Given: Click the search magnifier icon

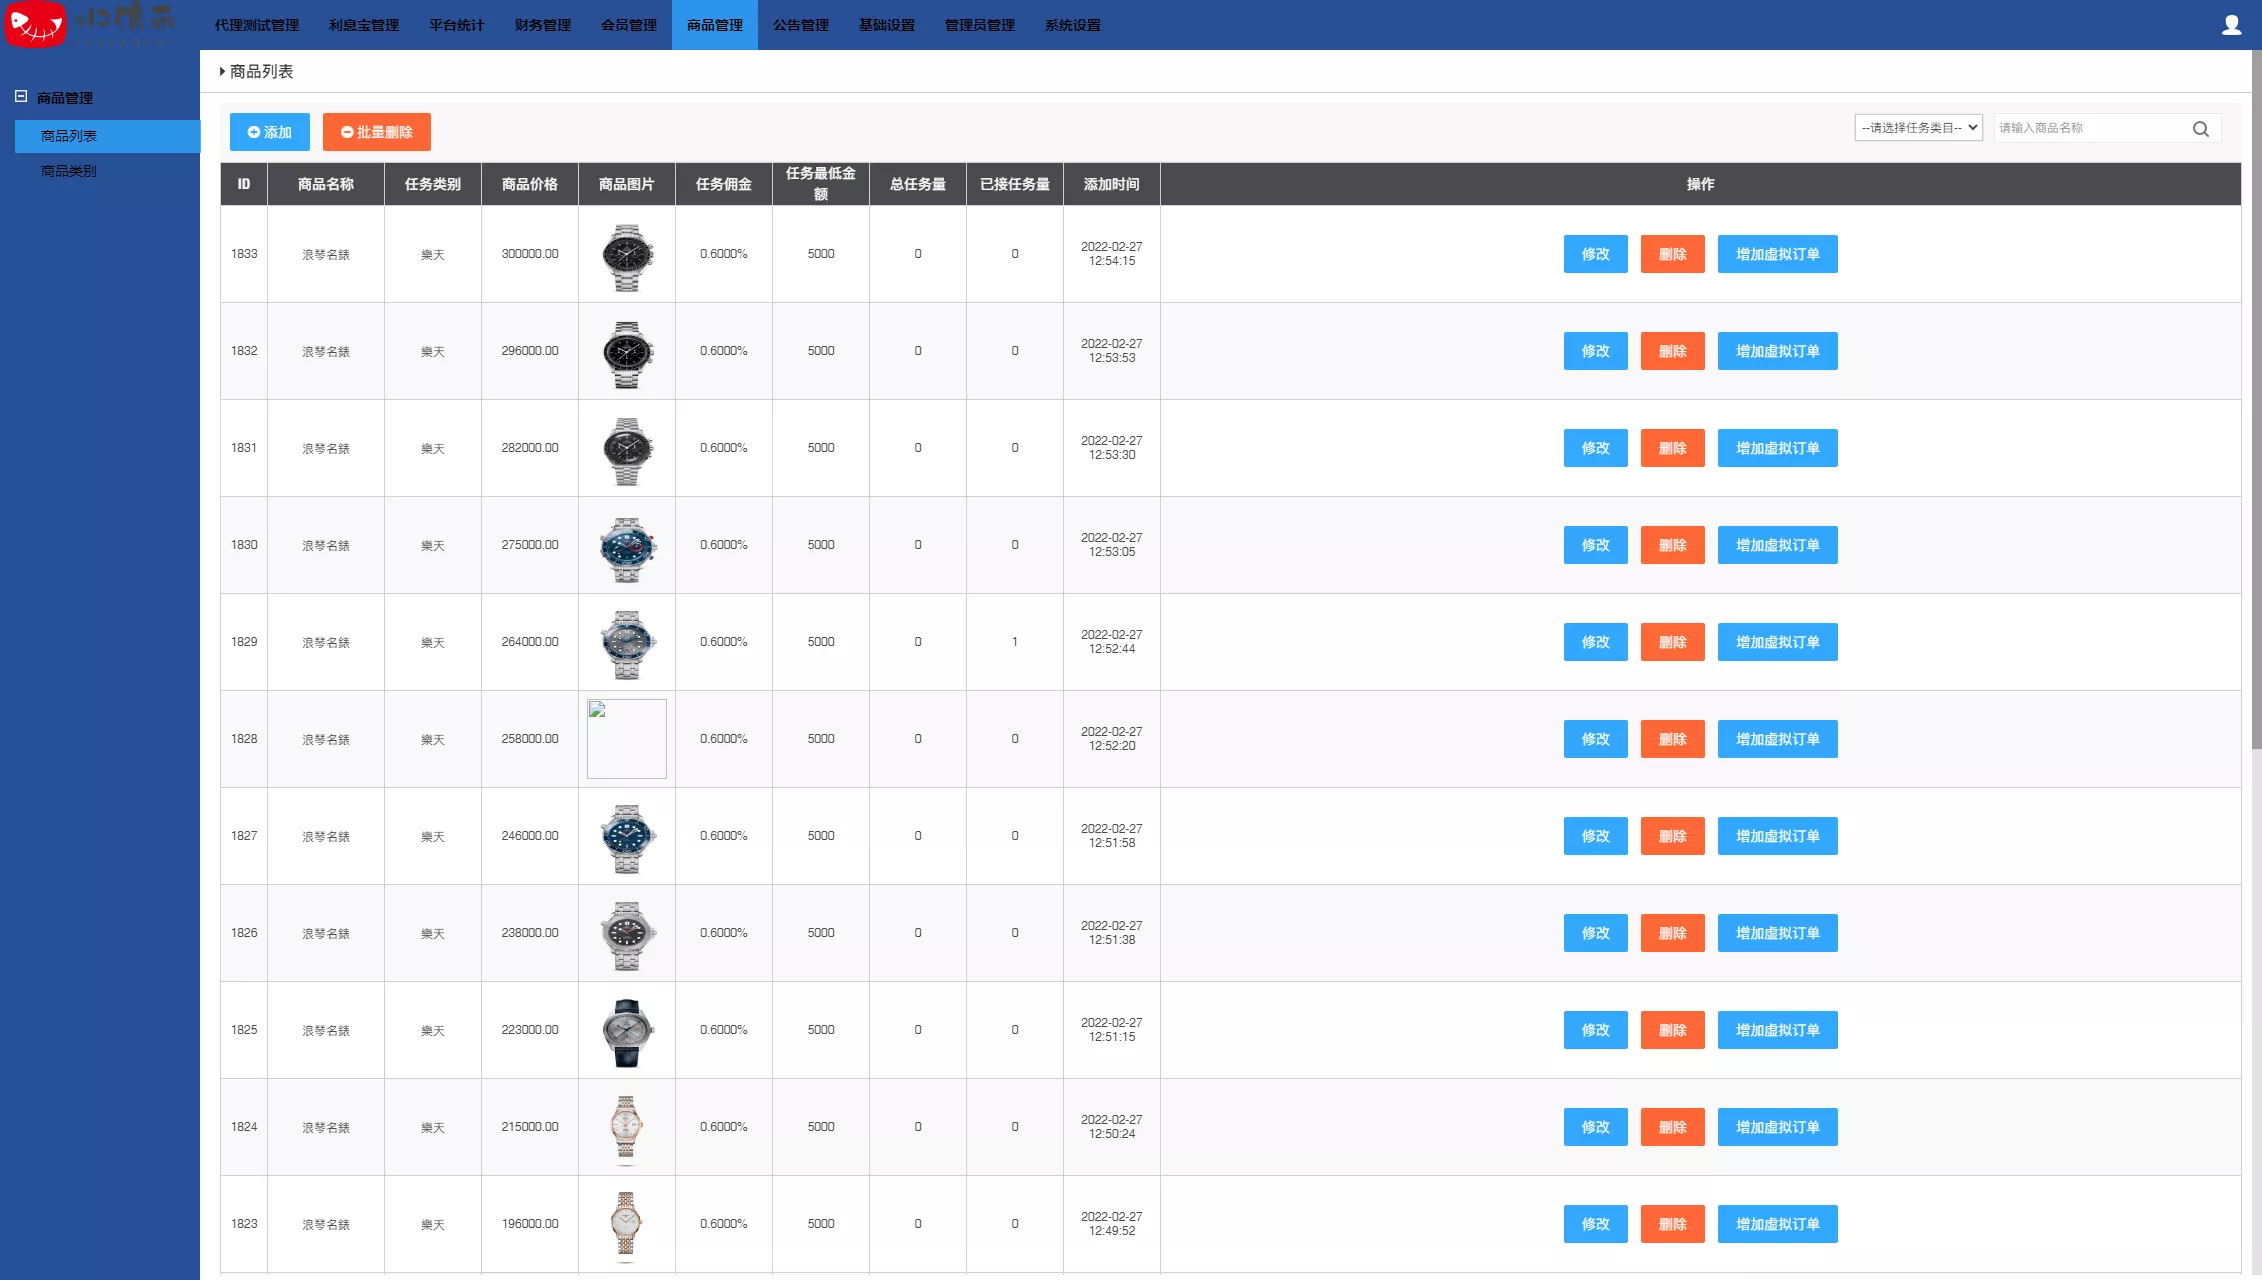Looking at the screenshot, I should point(2200,129).
